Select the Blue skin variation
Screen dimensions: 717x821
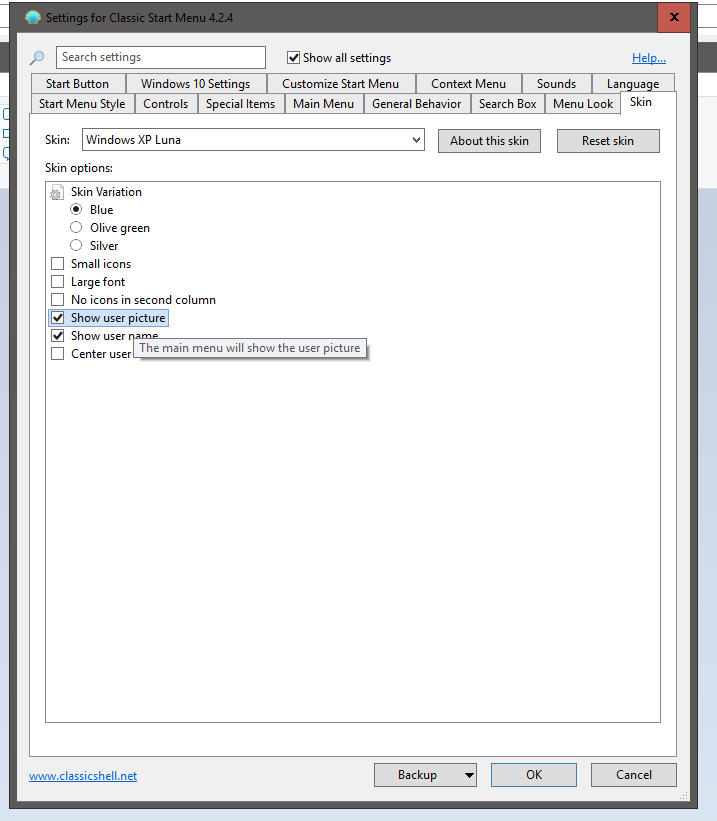pyautogui.click(x=76, y=209)
